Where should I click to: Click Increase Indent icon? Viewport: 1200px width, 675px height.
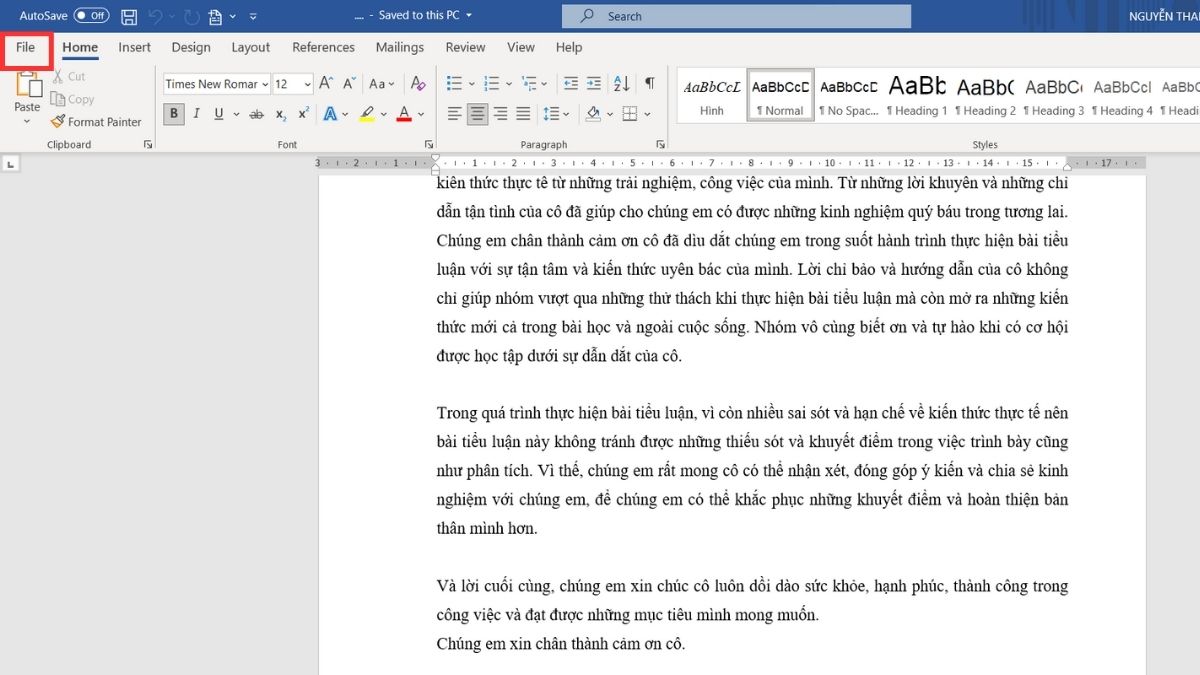(x=595, y=84)
